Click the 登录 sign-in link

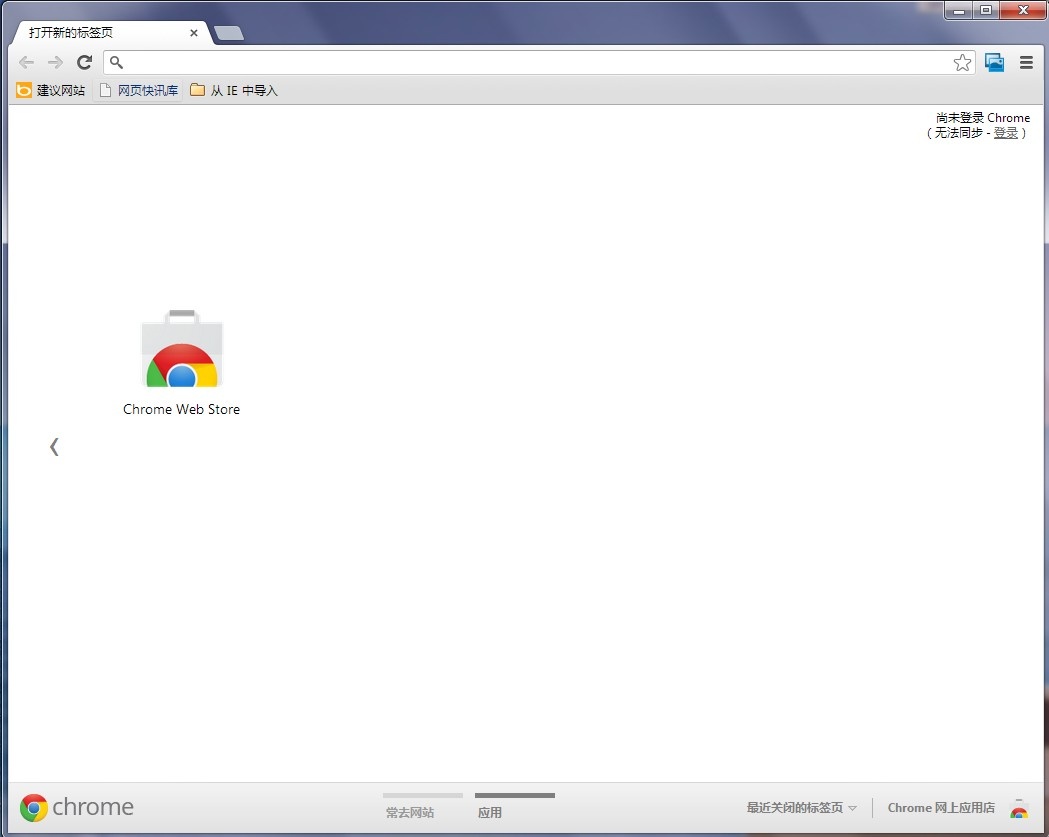[1006, 133]
